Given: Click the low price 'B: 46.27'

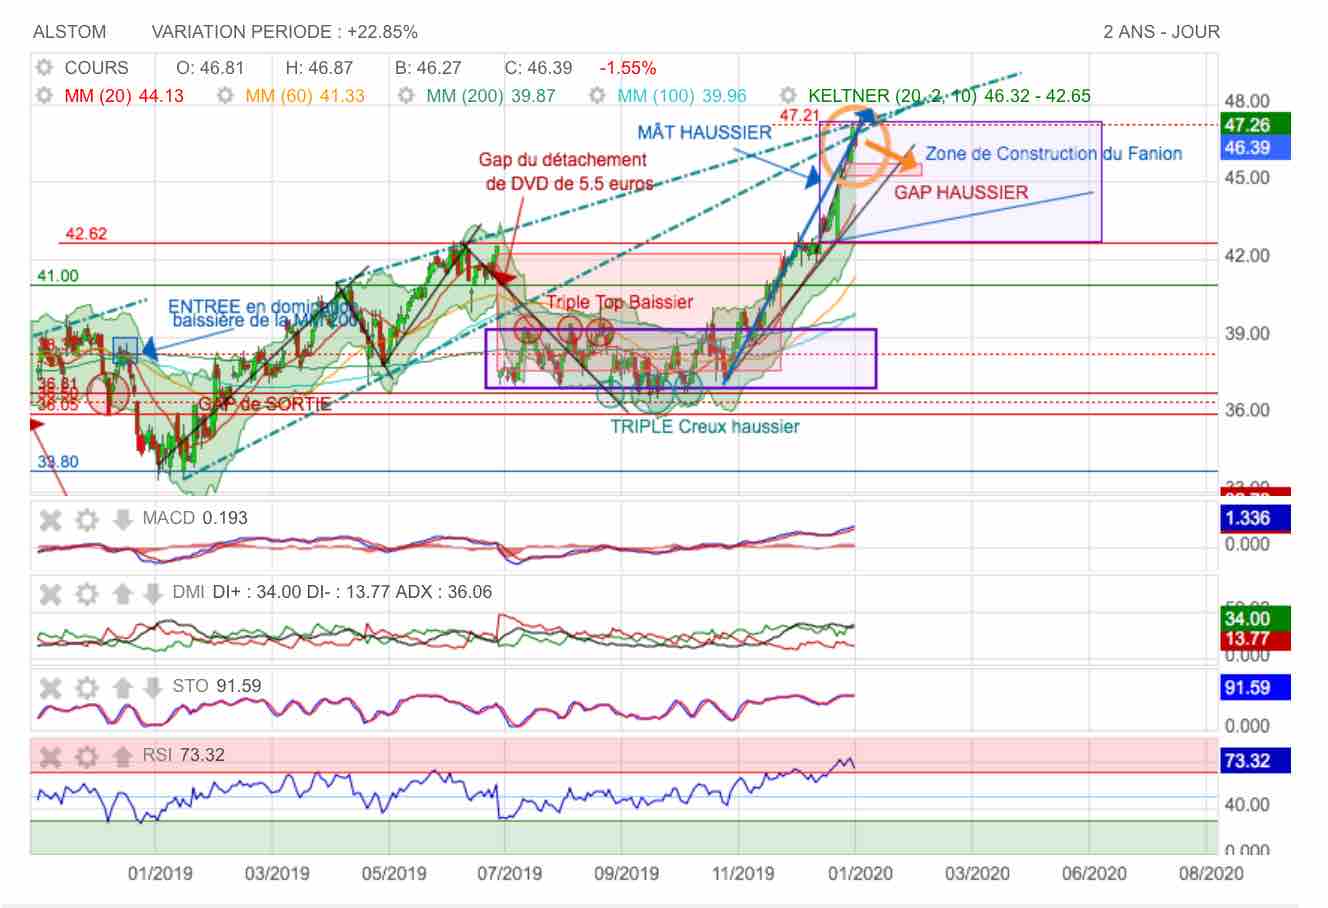Looking at the screenshot, I should tap(428, 68).
